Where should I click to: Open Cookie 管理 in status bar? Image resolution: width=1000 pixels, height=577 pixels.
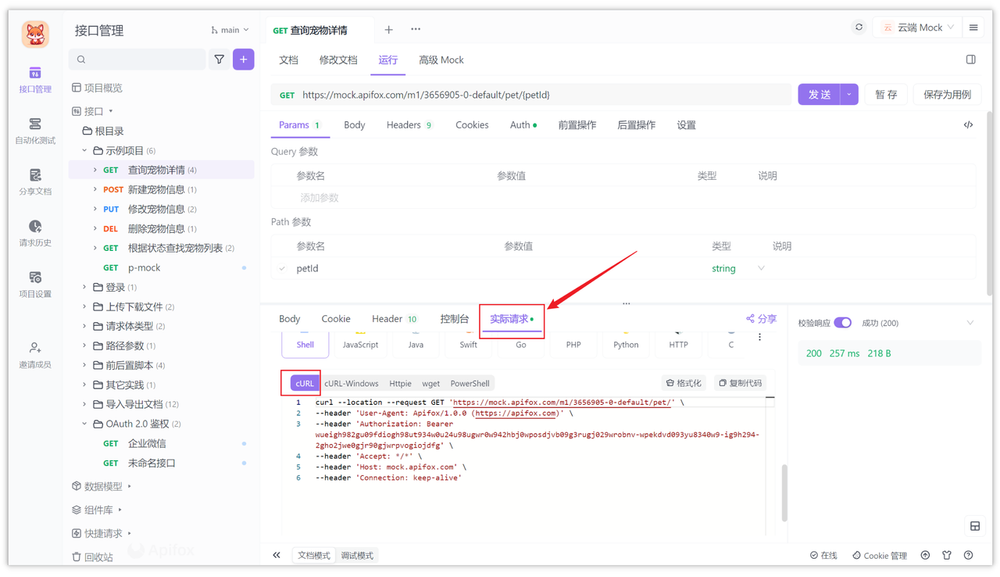(879, 555)
